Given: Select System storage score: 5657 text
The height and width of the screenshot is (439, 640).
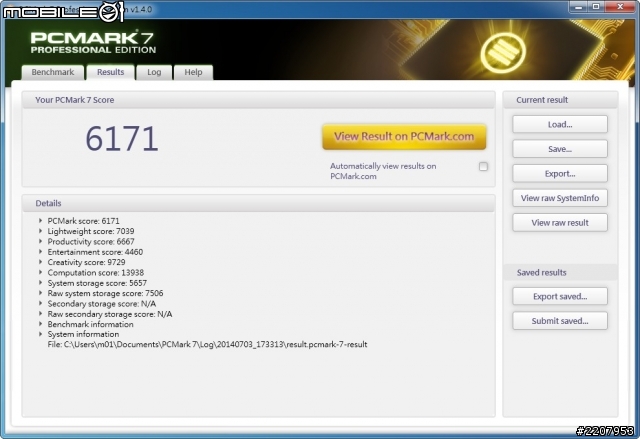Looking at the screenshot, I should [97, 283].
